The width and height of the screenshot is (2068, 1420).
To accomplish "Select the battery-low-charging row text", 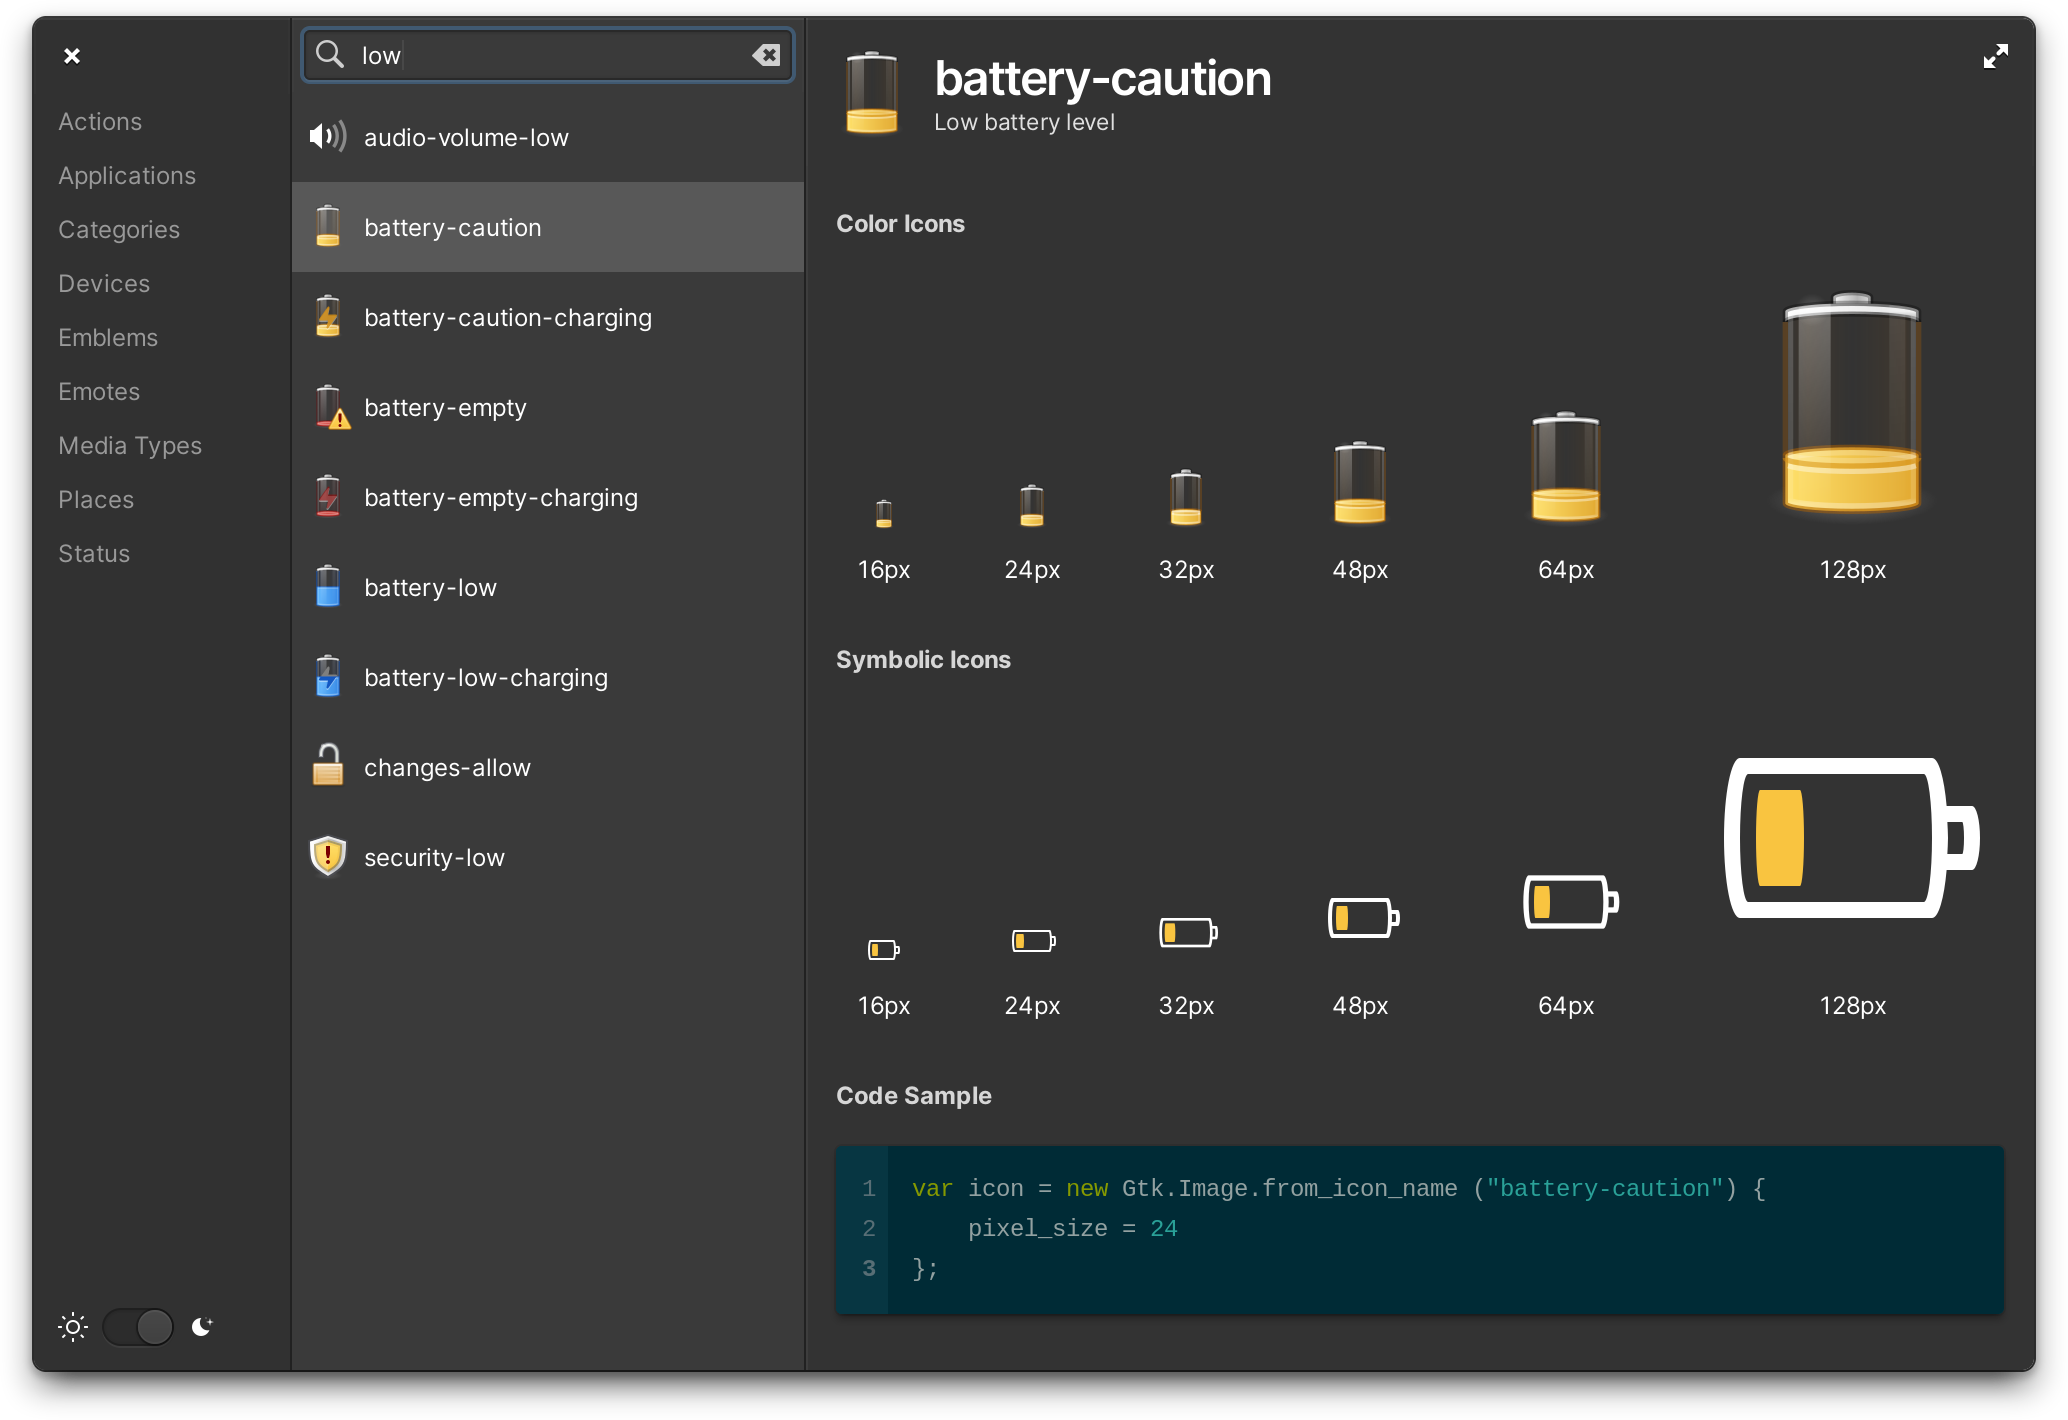I will pos(486,678).
